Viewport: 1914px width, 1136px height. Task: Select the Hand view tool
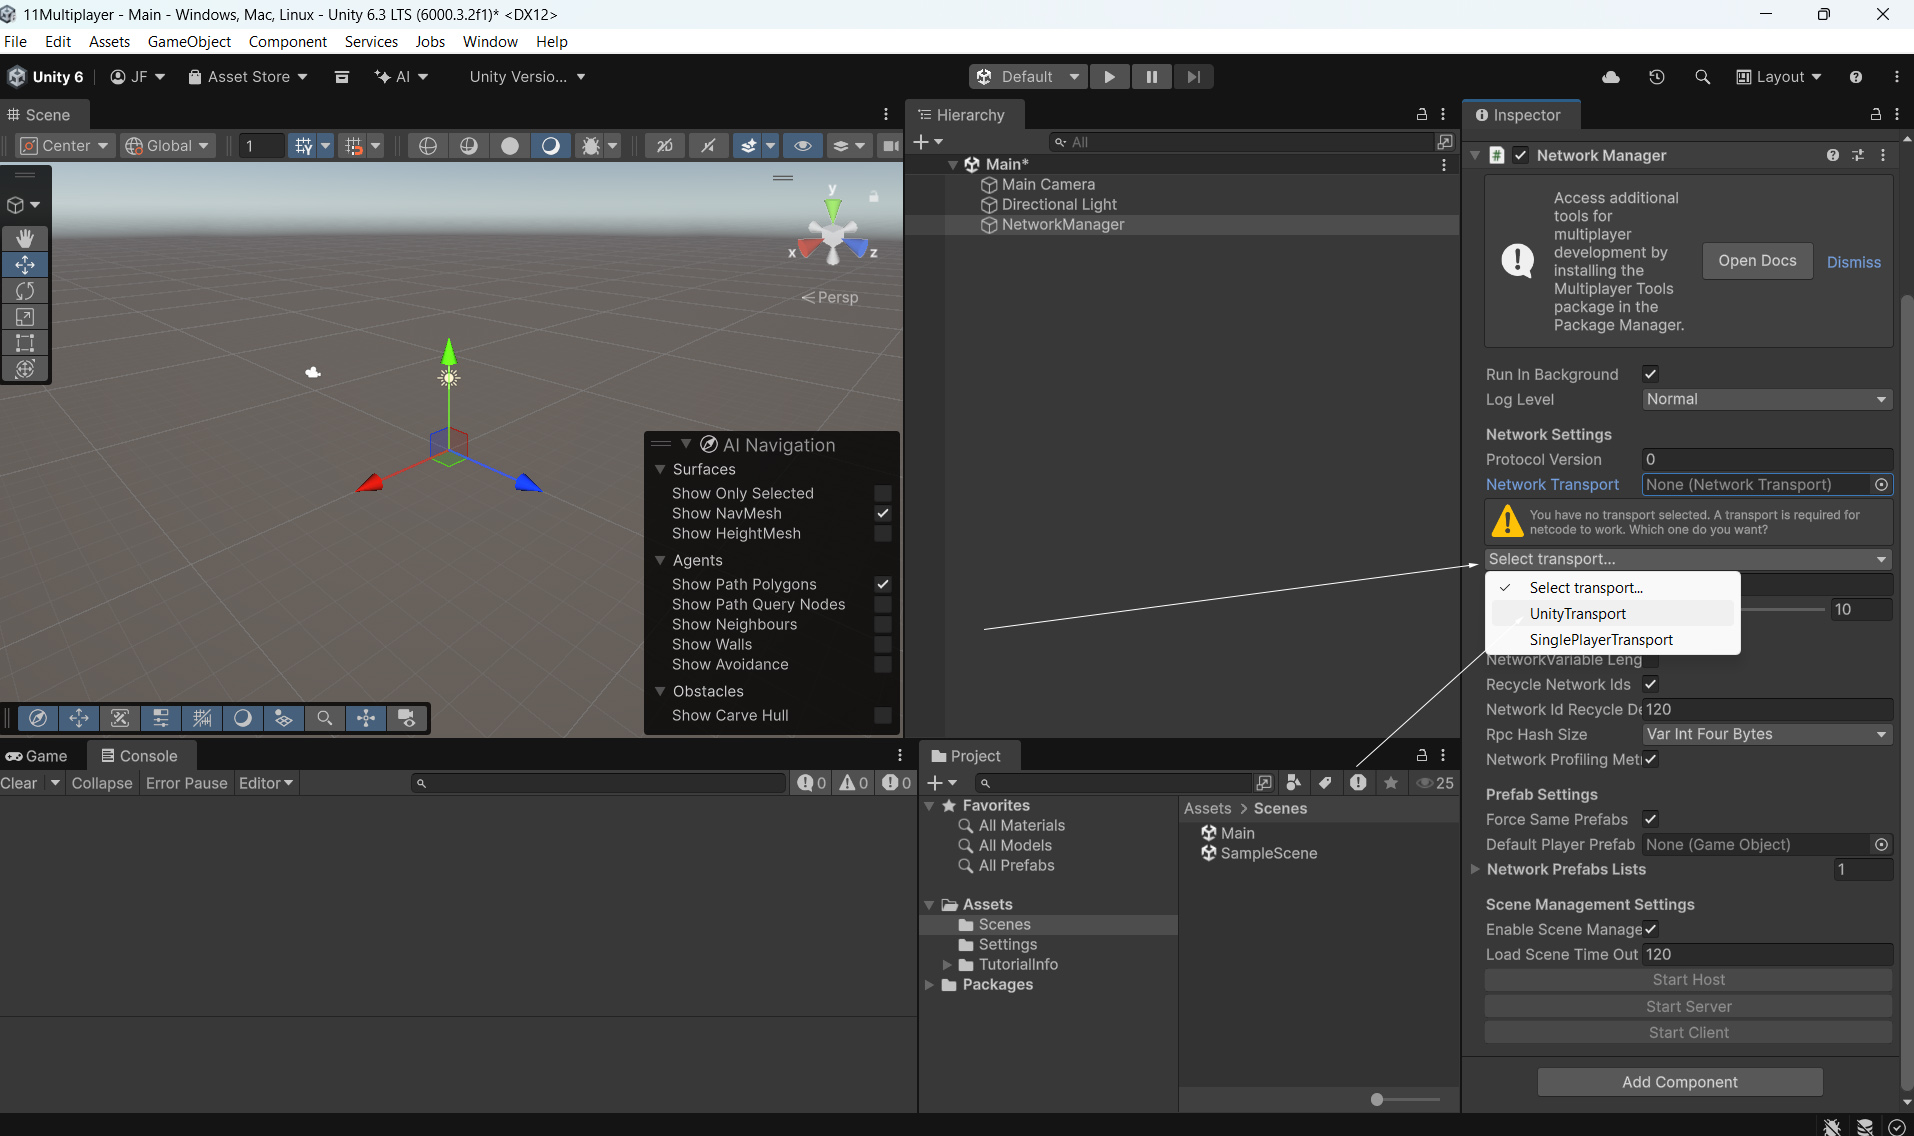tap(25, 238)
